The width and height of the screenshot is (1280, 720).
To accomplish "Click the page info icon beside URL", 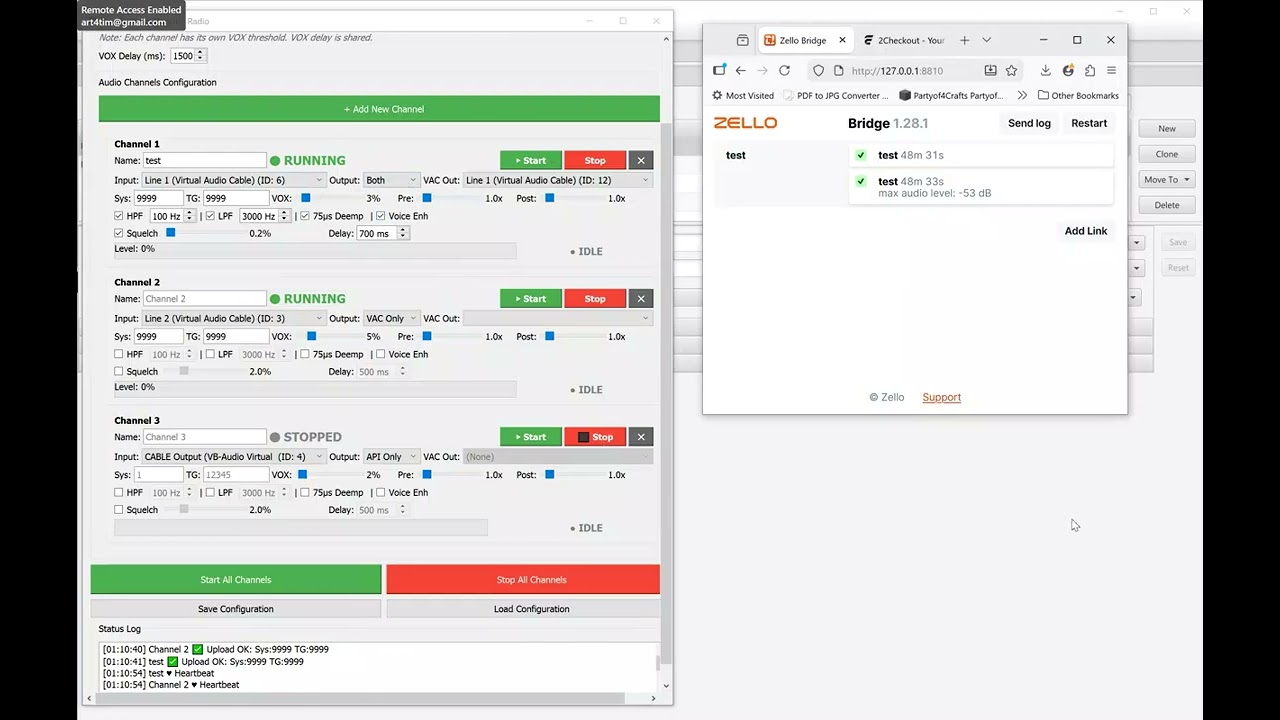I will click(x=840, y=71).
